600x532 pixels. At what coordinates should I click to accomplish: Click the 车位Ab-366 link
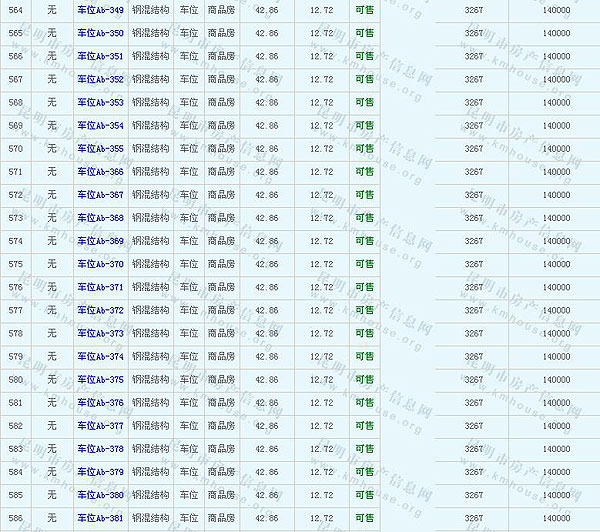(100, 172)
